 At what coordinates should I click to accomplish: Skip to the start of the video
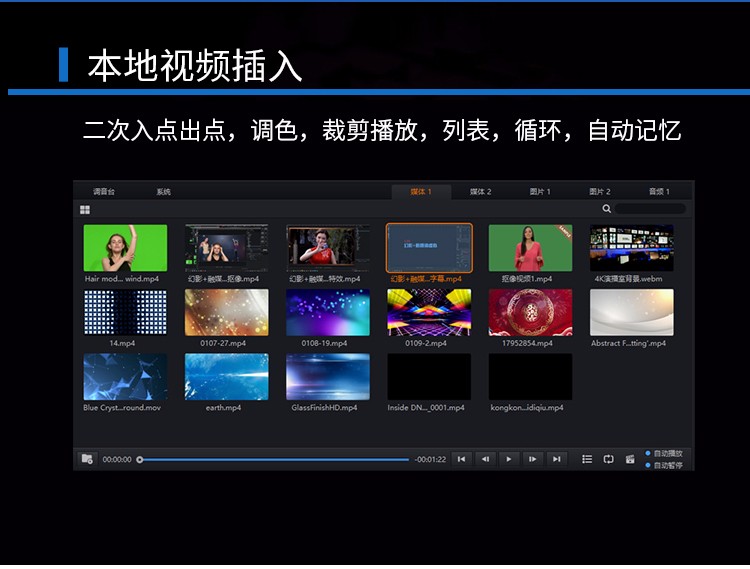pos(461,459)
